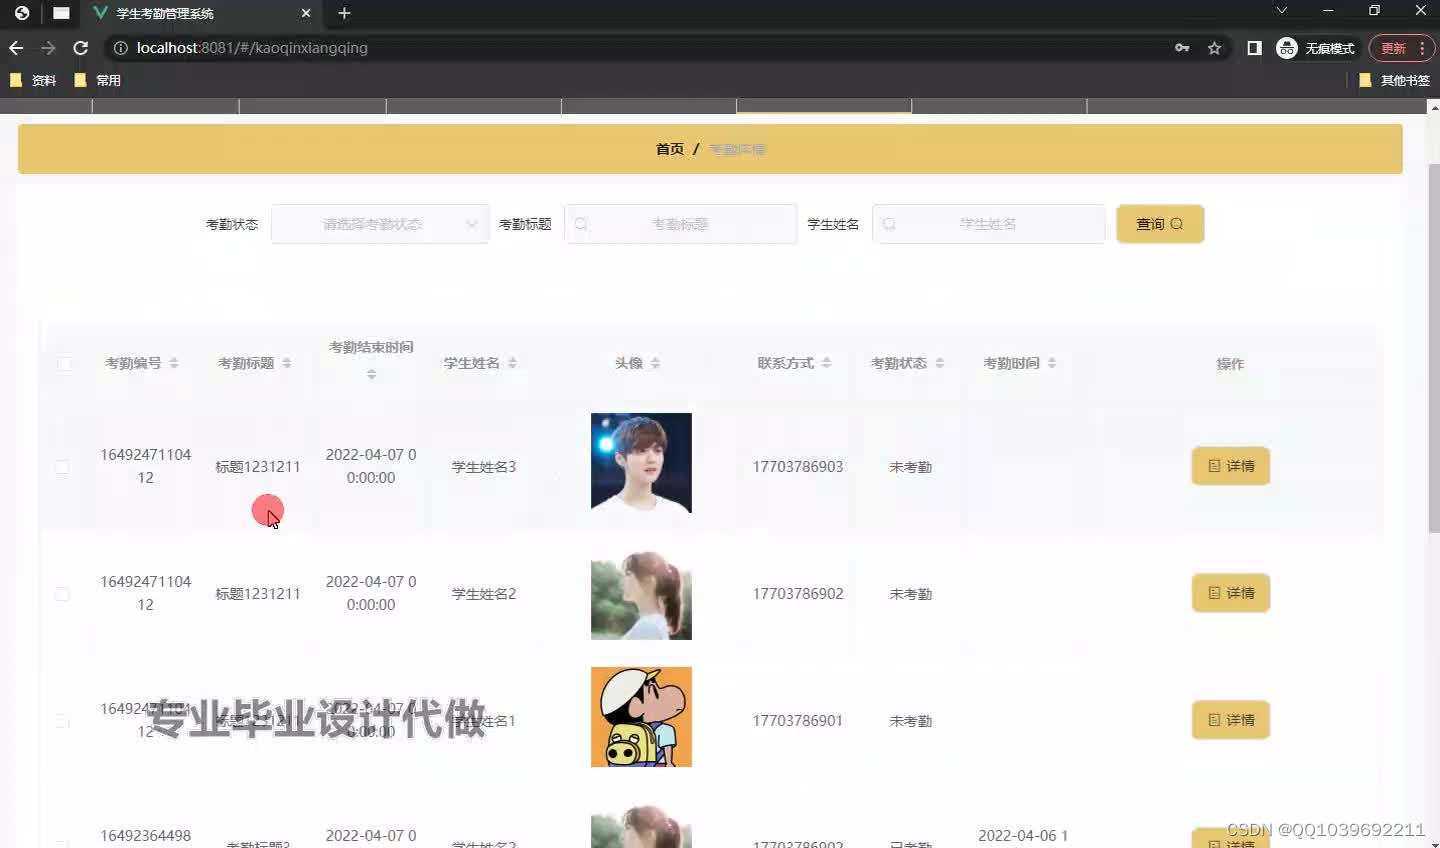Sort by 学生姓名 column arrows
The image size is (1440, 848).
(x=512, y=363)
